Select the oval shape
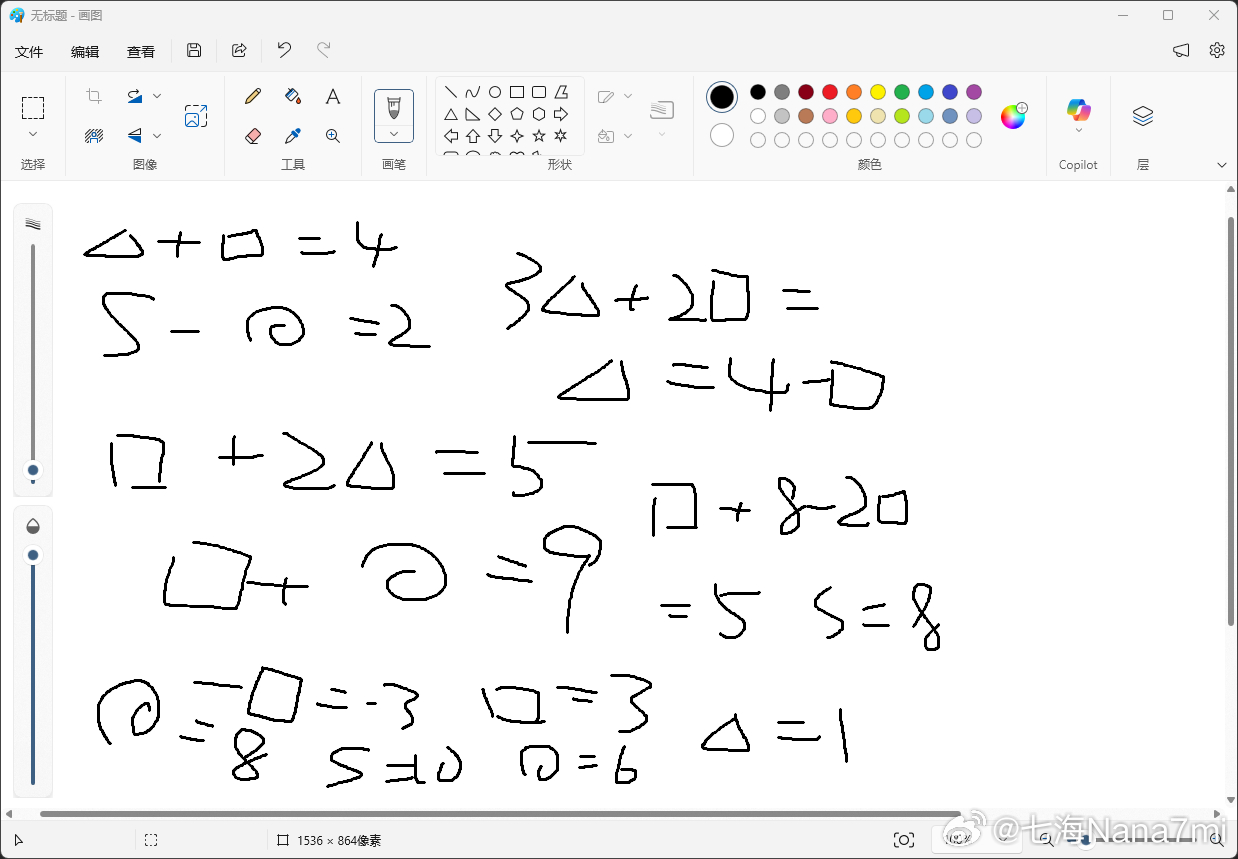1238x859 pixels. pyautogui.click(x=495, y=92)
